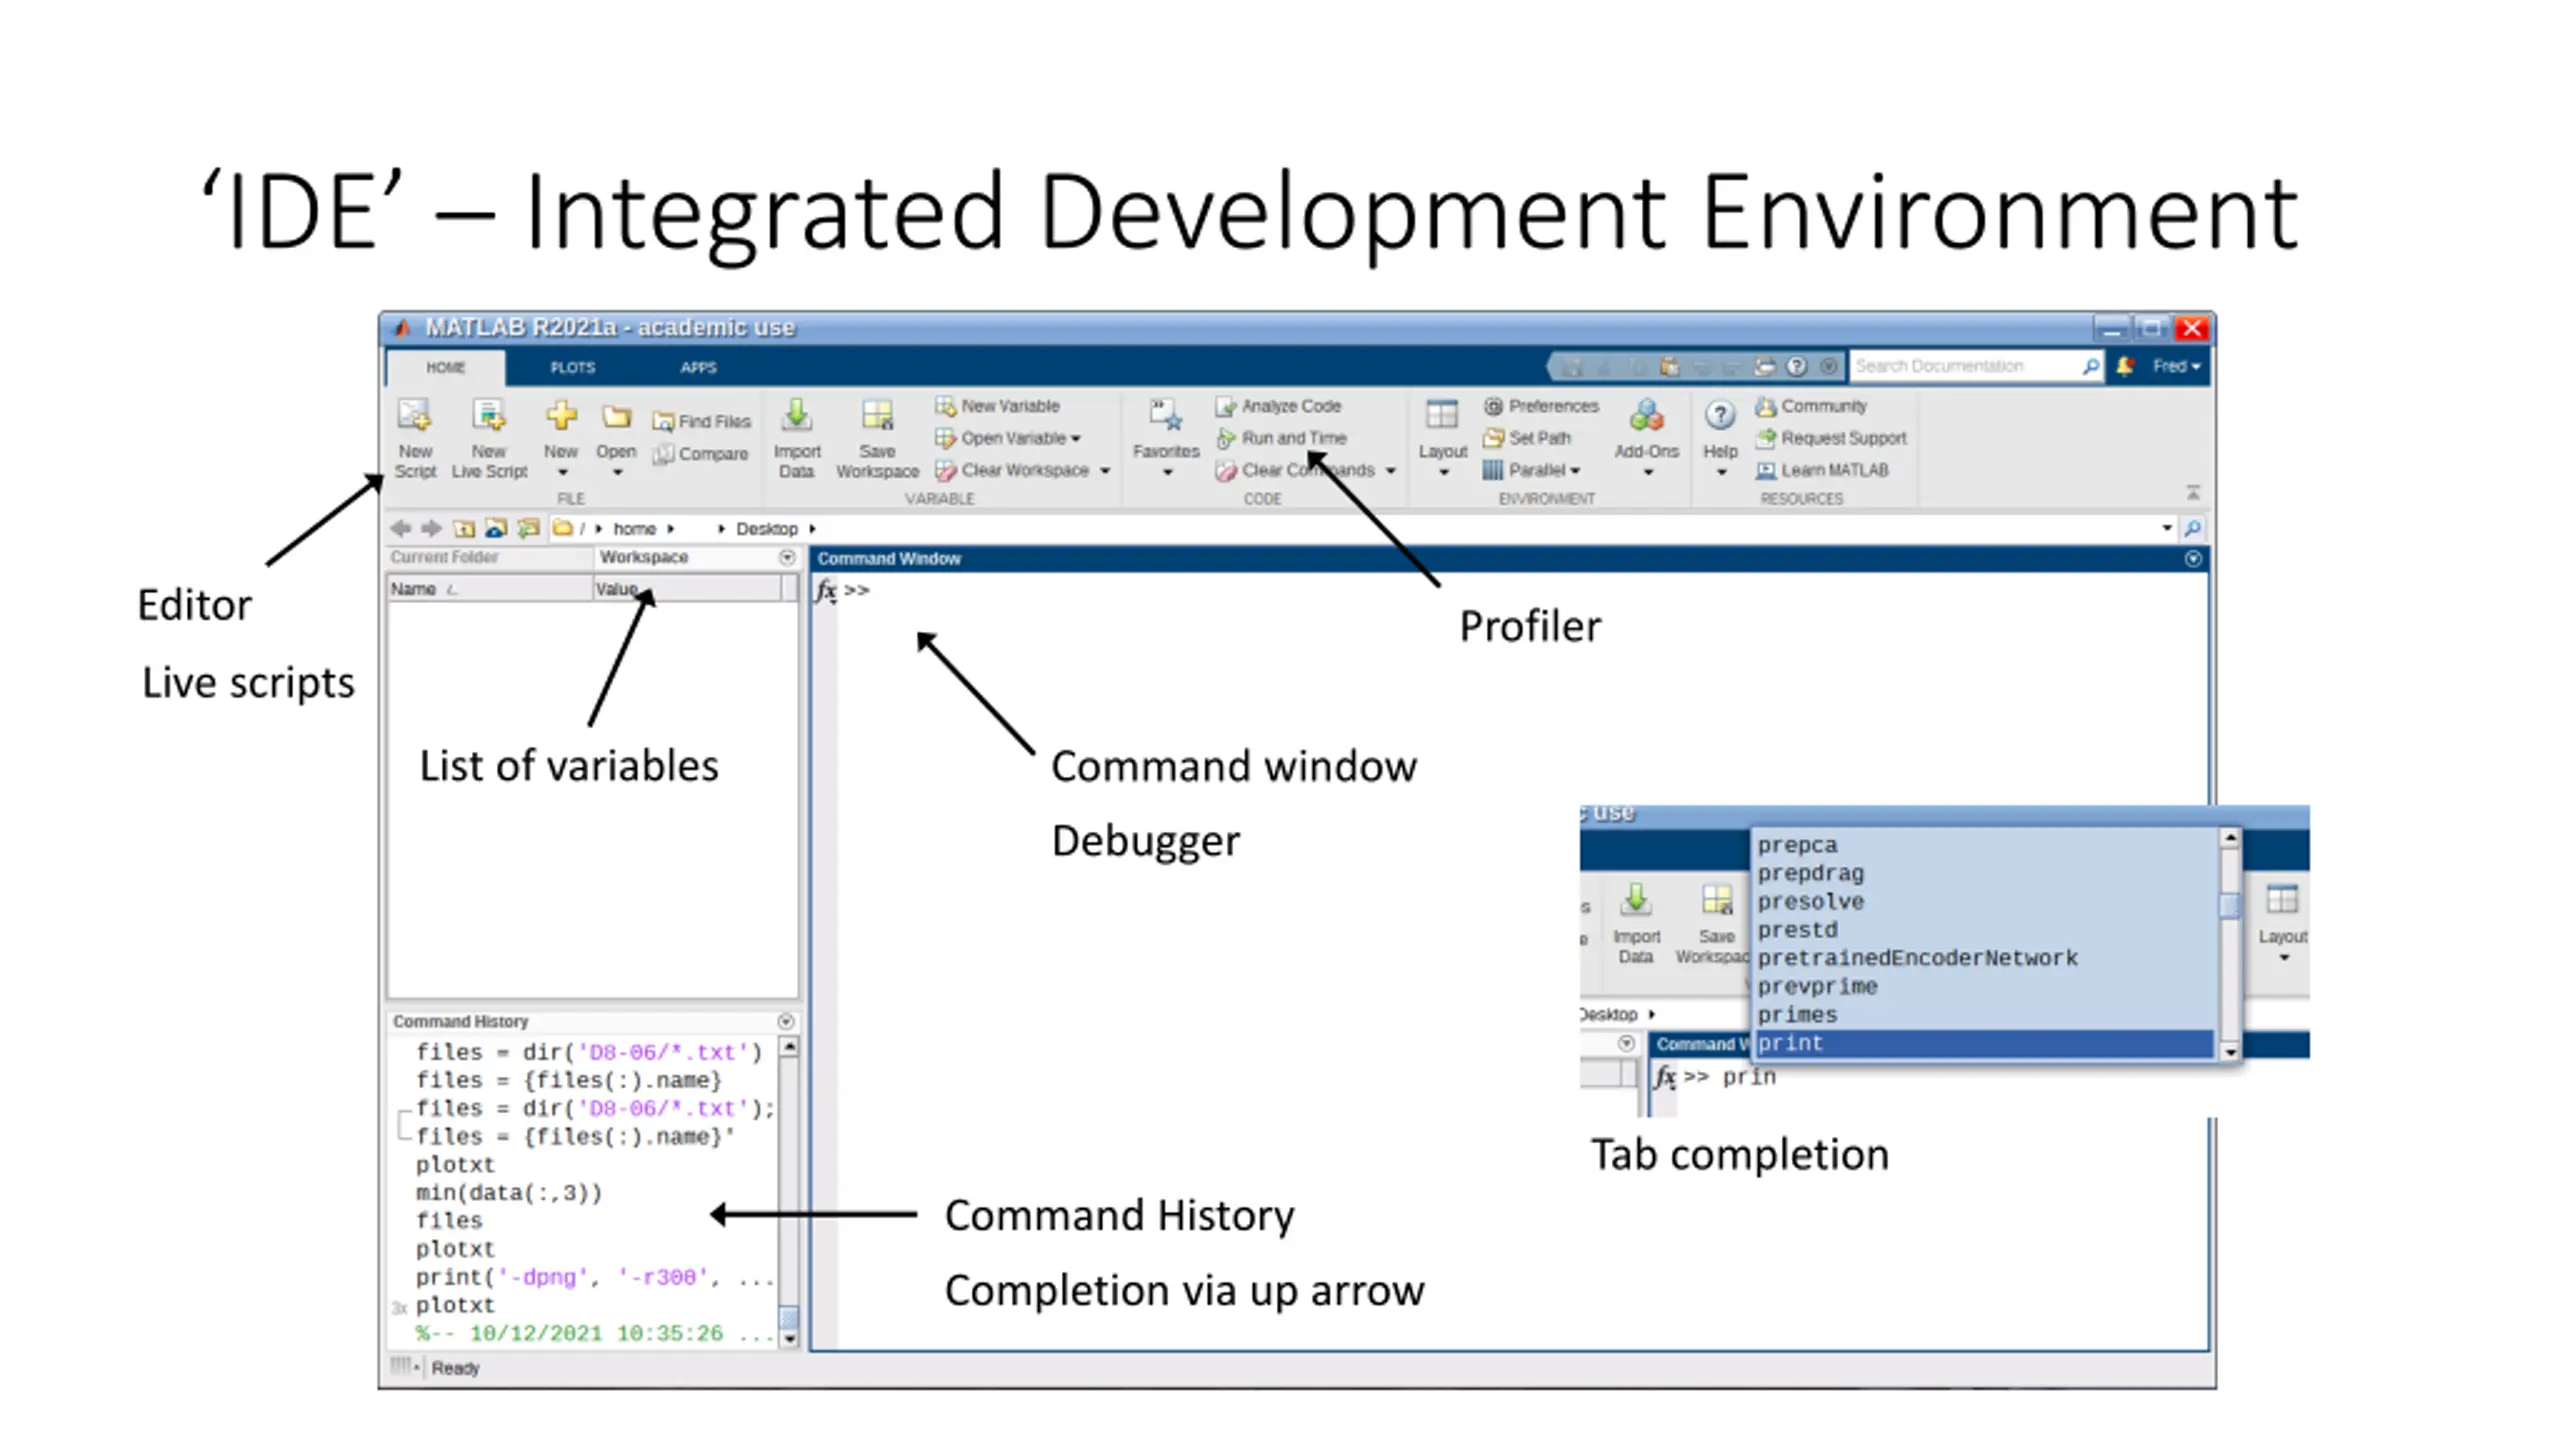Expand the Clear Workspace dropdown arrow
2560x1440 pixels.
[x=1105, y=470]
